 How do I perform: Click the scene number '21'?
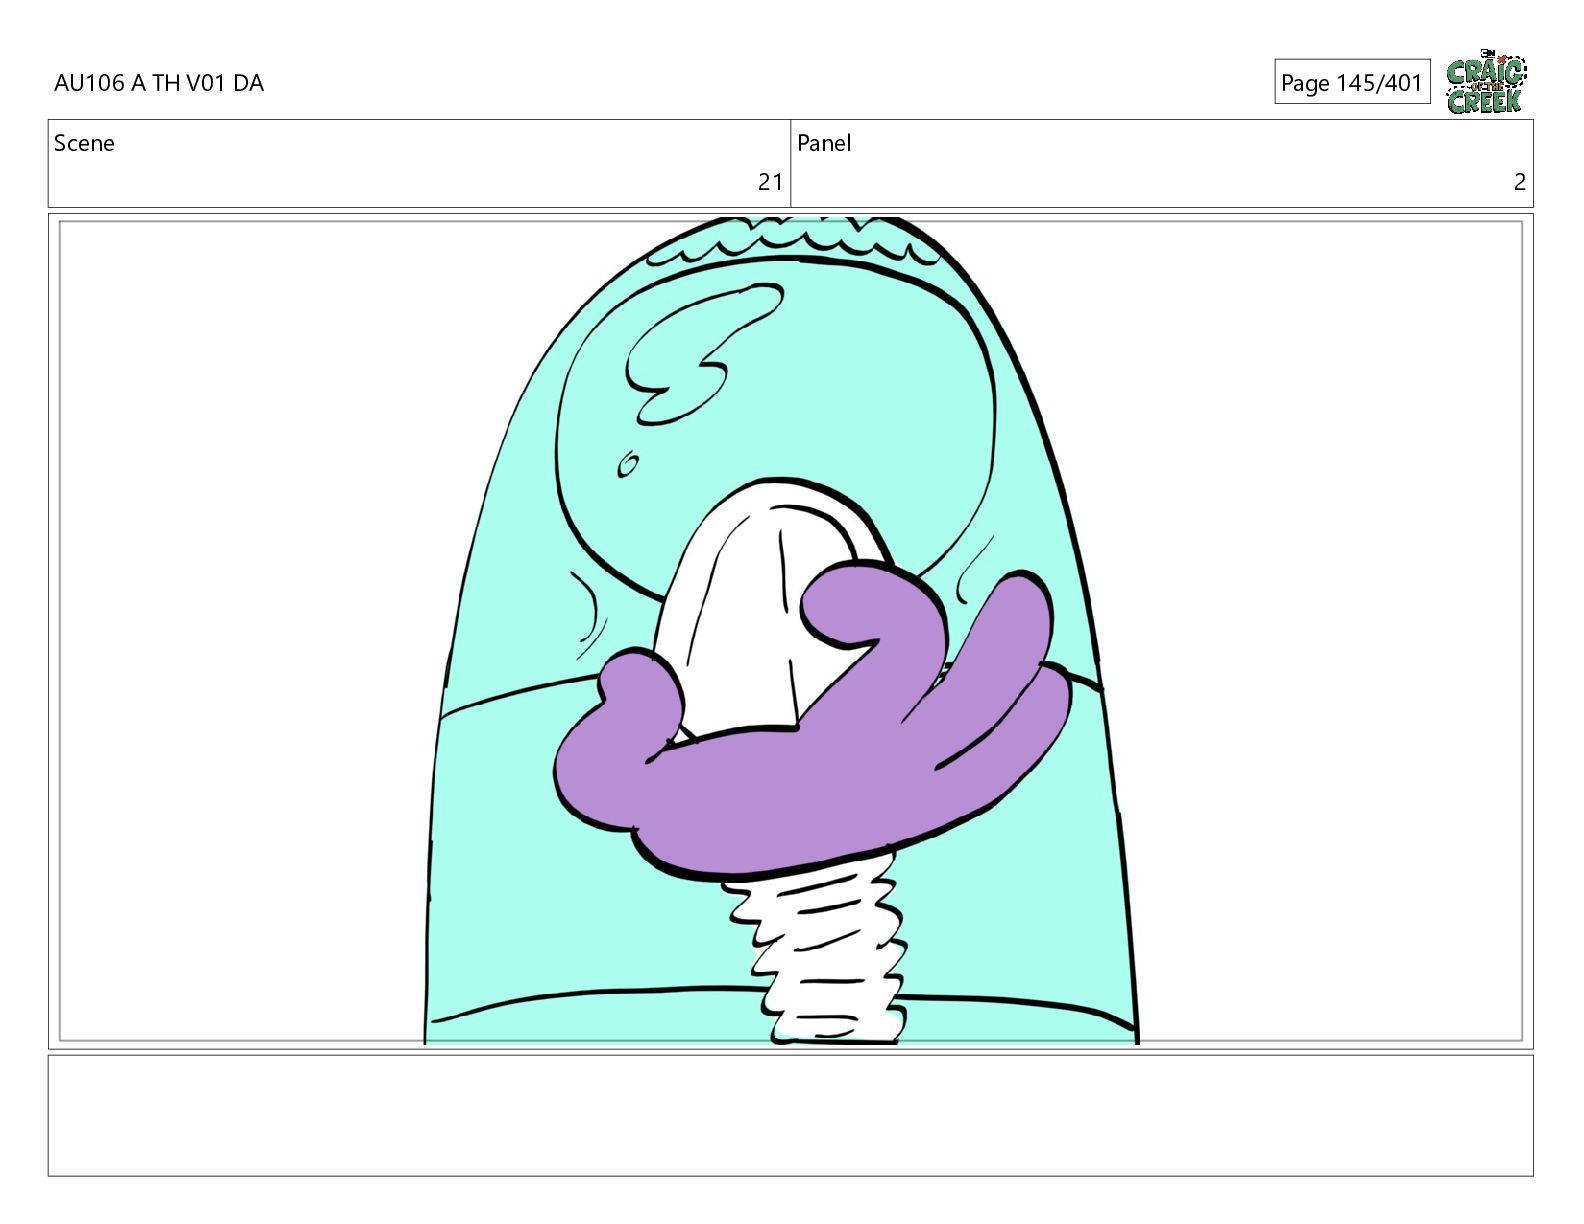pos(770,182)
